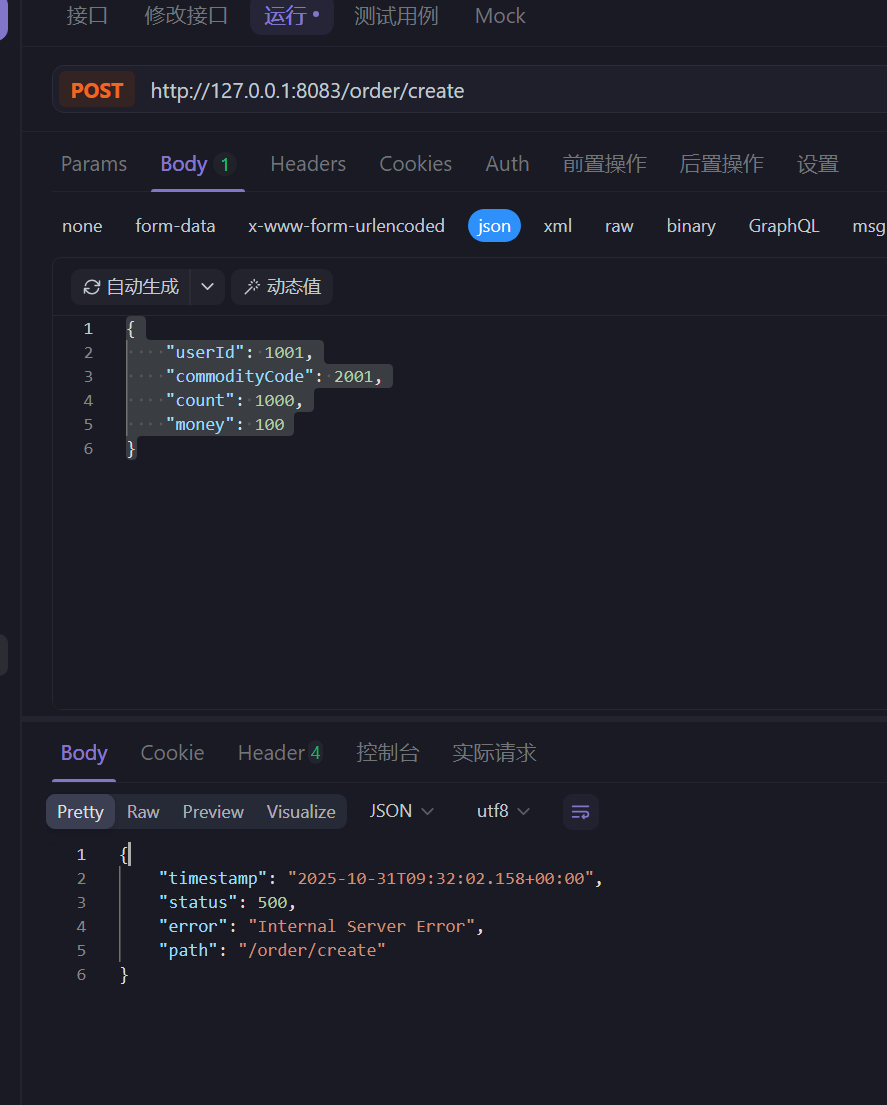Open the 实际请求 tab
Image resolution: width=887 pixels, height=1105 pixels.
[x=494, y=753]
